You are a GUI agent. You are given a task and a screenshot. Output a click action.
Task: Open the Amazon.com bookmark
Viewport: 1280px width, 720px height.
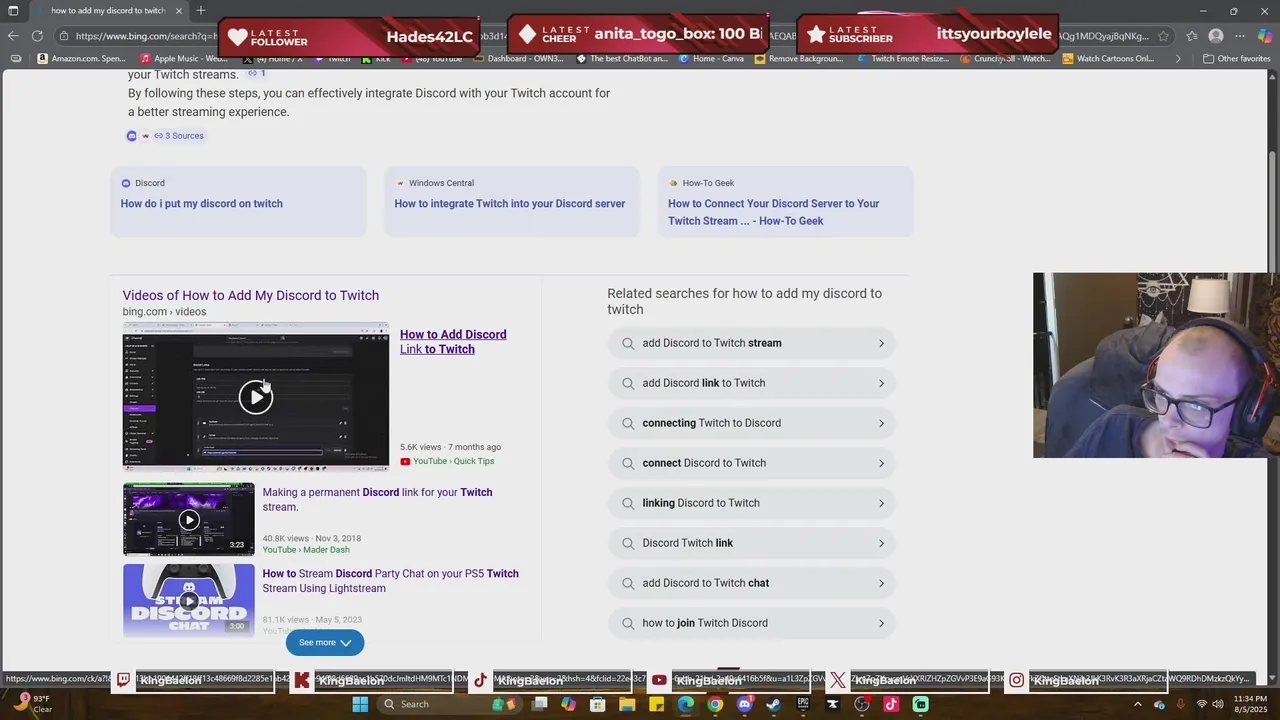click(x=81, y=58)
